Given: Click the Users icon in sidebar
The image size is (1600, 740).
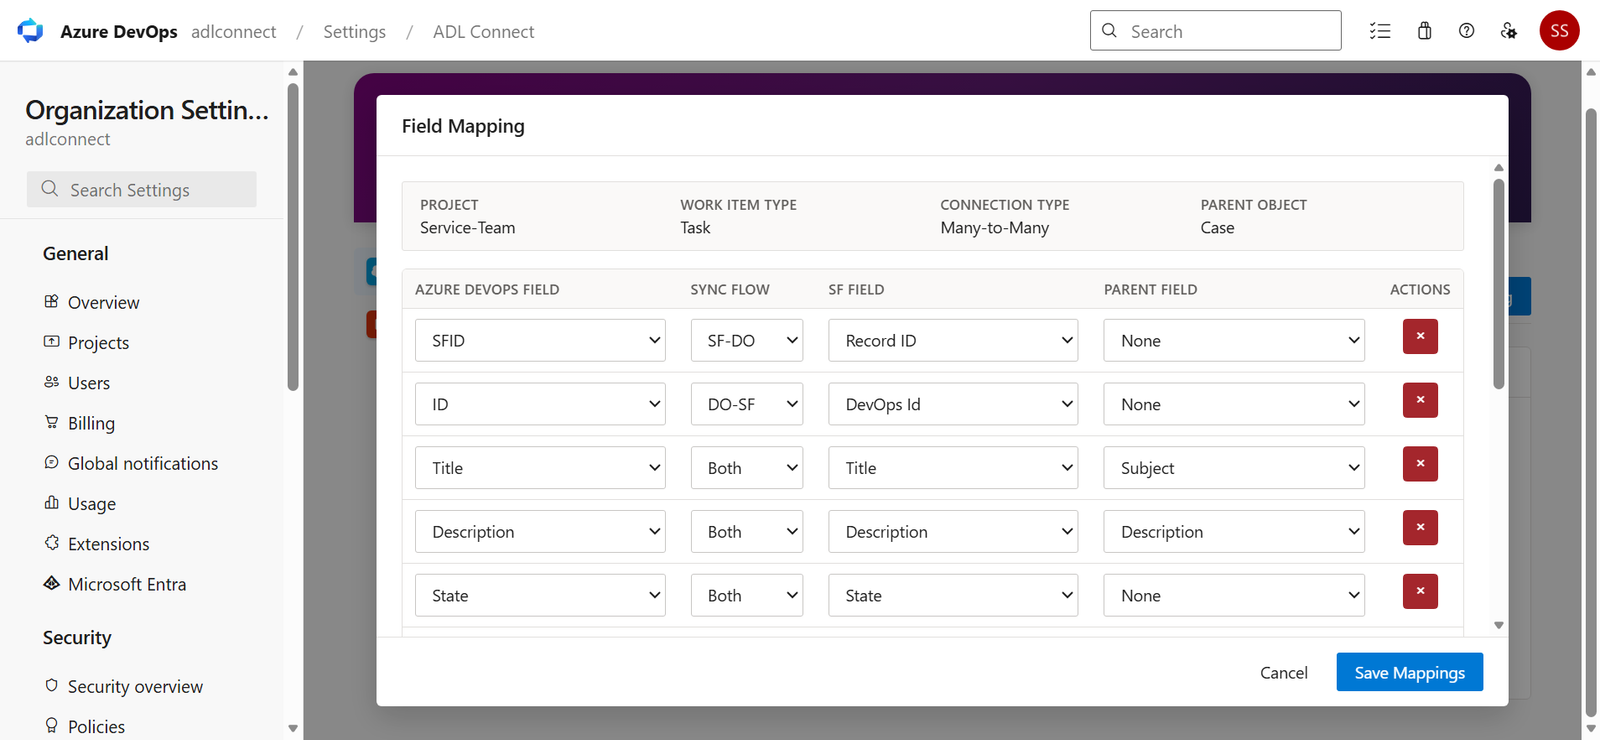Looking at the screenshot, I should pos(52,382).
